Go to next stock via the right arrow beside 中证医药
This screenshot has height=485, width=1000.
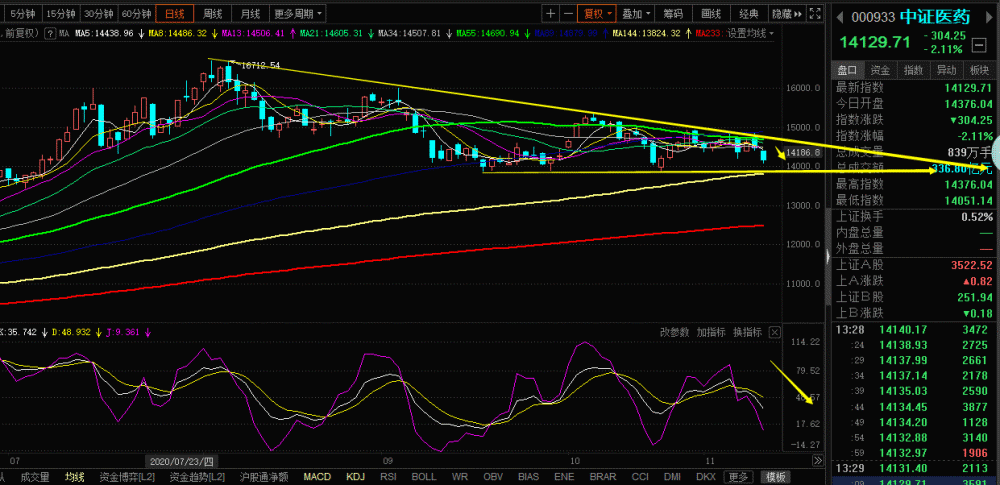coord(988,17)
